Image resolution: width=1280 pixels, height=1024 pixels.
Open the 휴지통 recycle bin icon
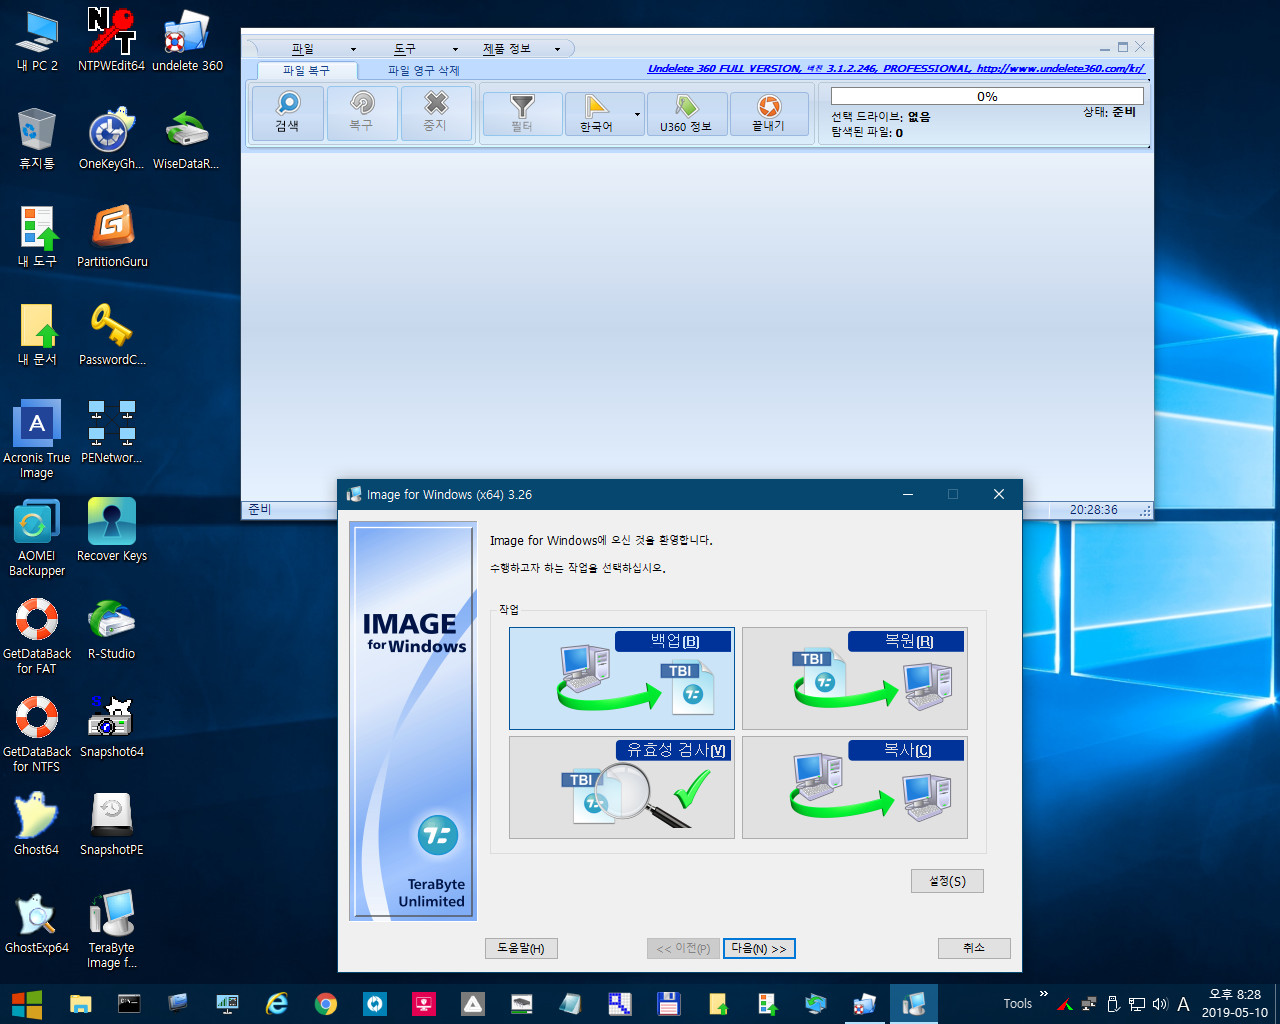(x=37, y=138)
